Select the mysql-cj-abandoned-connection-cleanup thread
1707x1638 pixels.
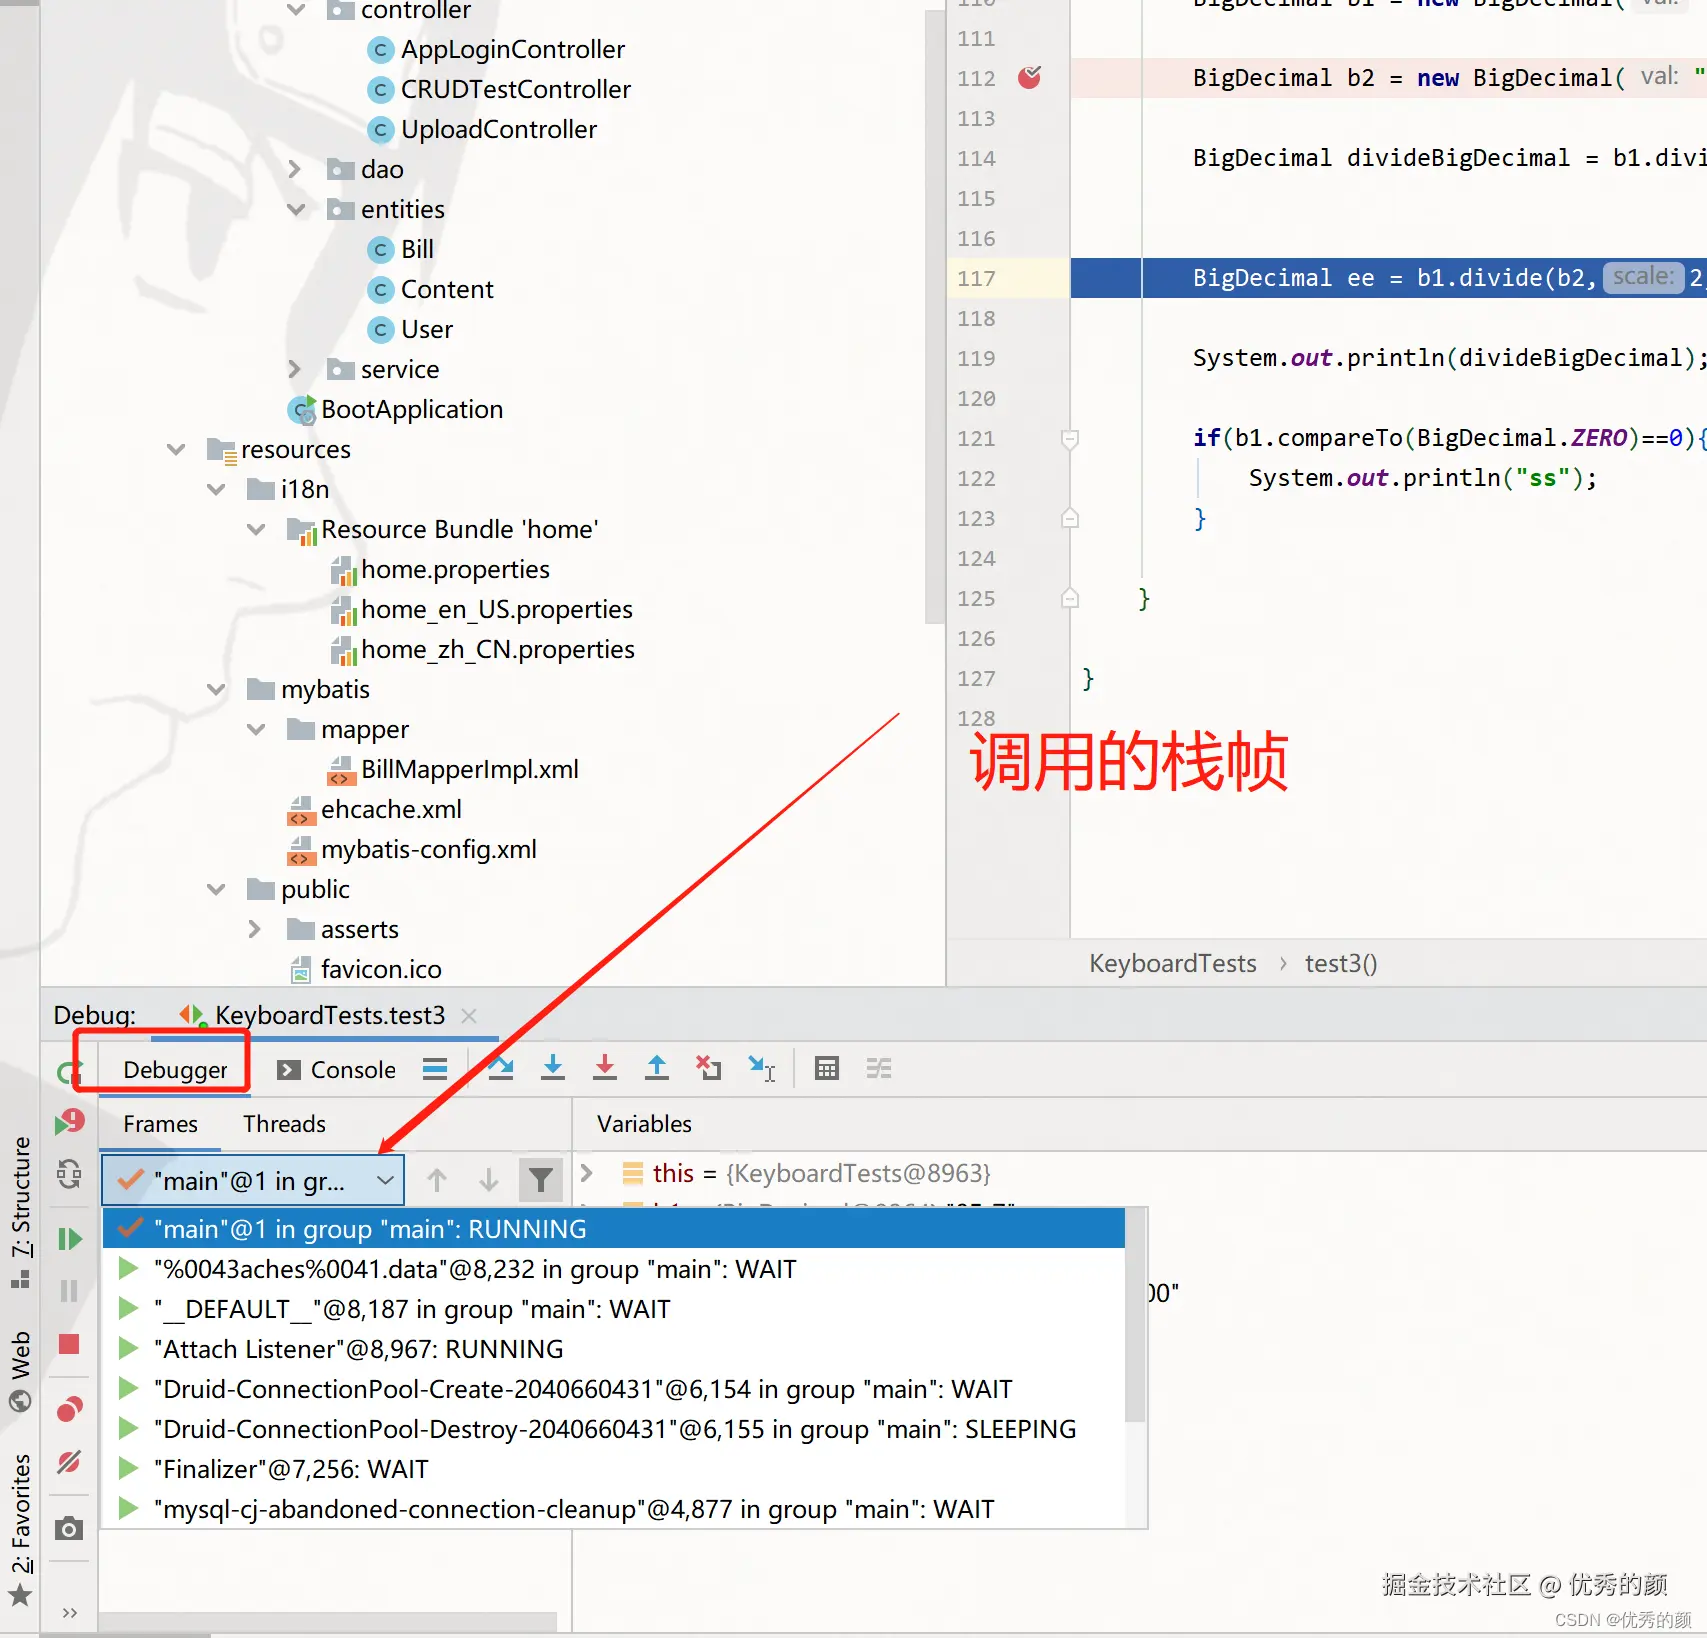pyautogui.click(x=614, y=1509)
